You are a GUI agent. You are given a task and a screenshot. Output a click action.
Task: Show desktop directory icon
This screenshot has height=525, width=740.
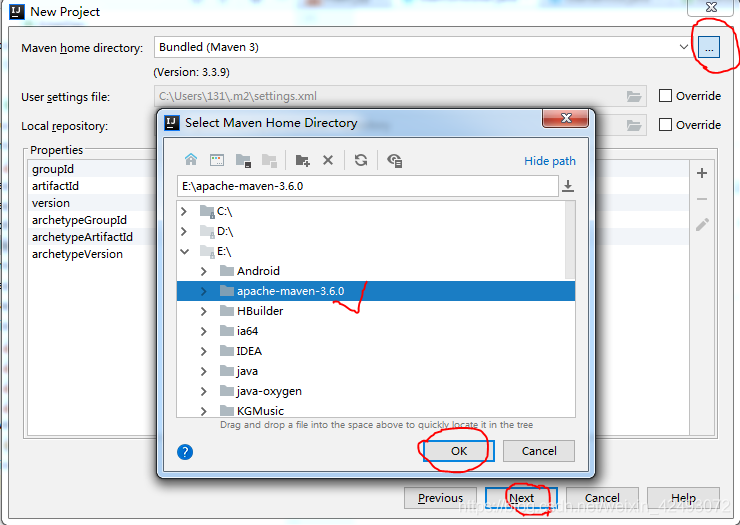[217, 160]
